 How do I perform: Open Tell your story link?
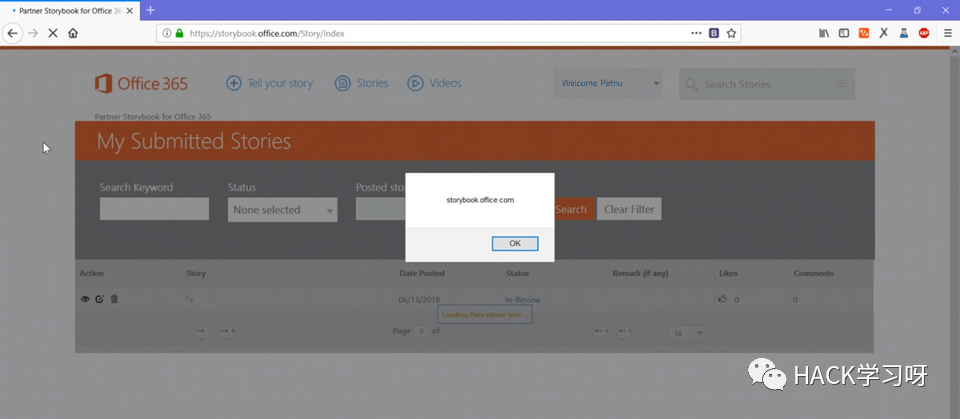coord(269,83)
